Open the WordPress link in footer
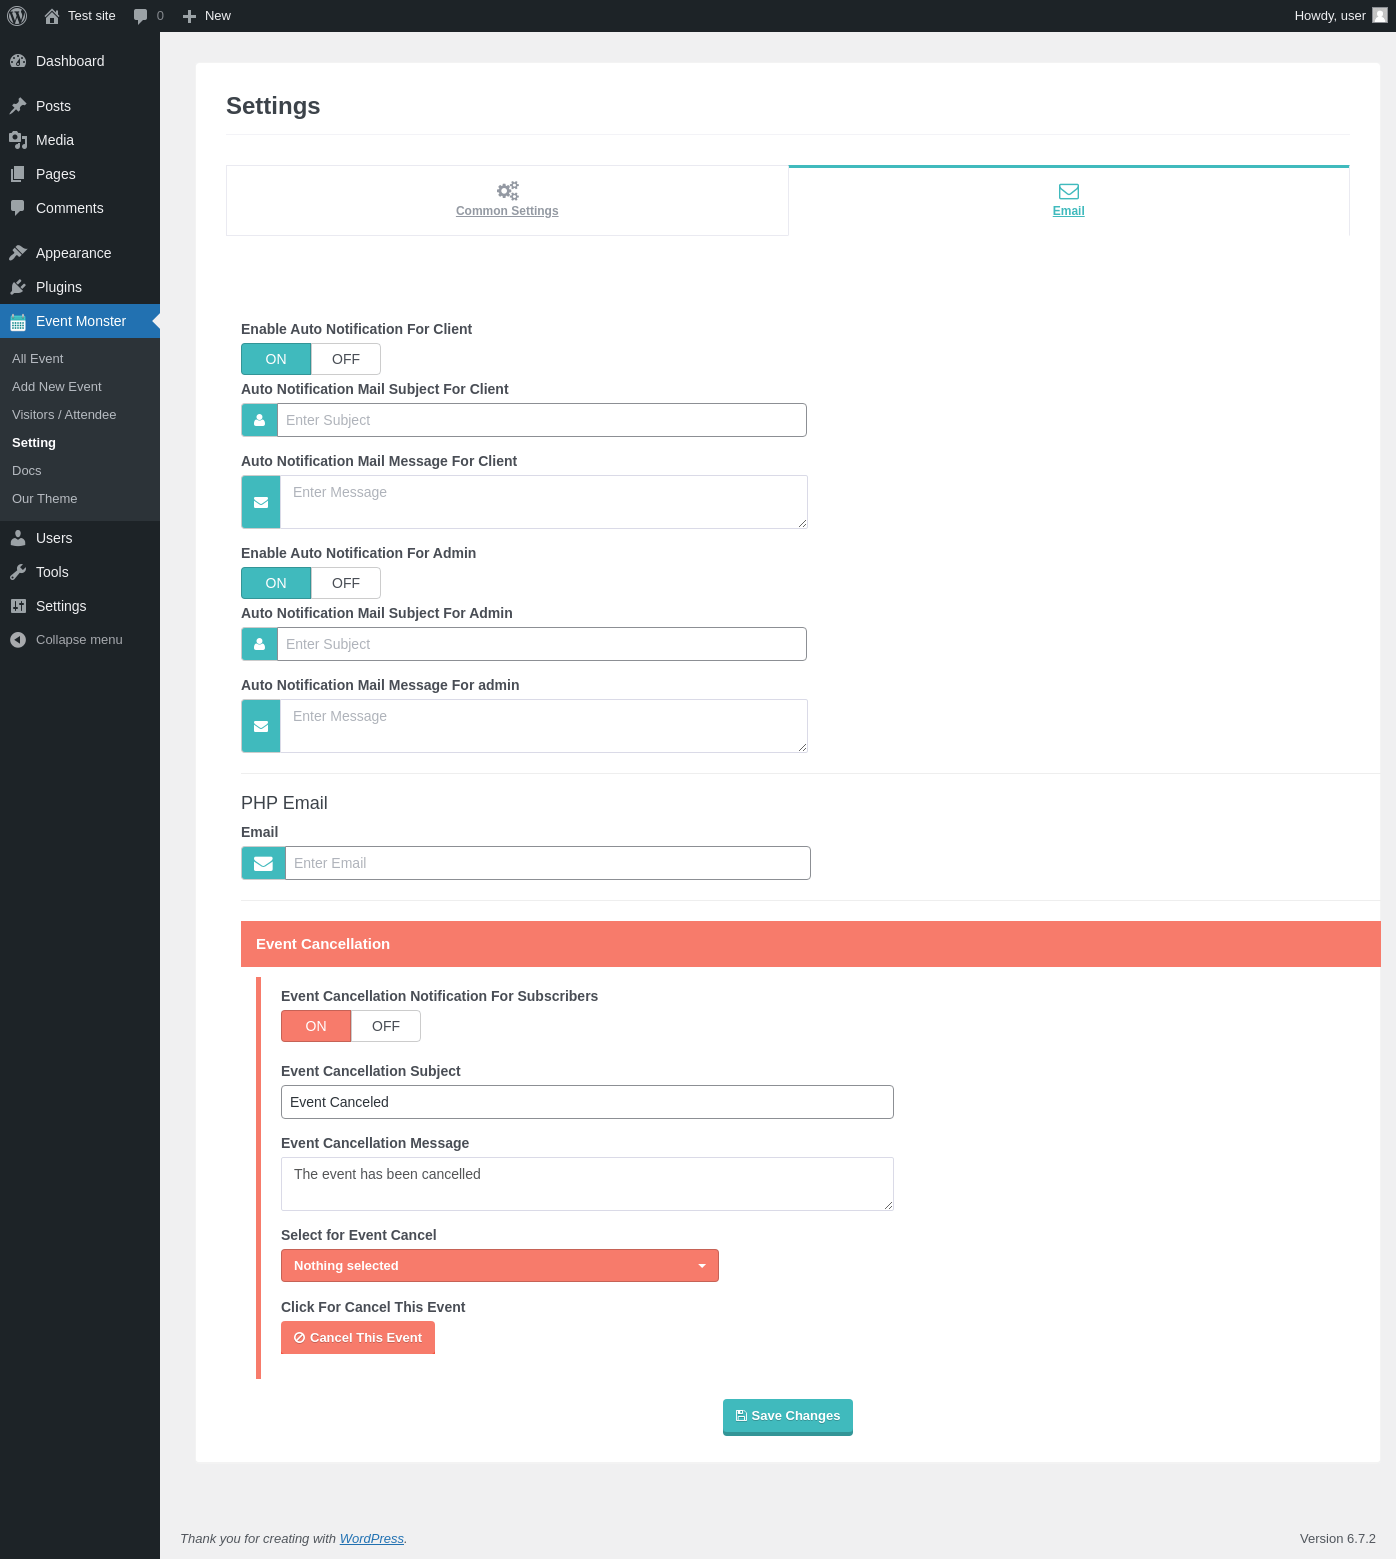 tap(372, 1539)
